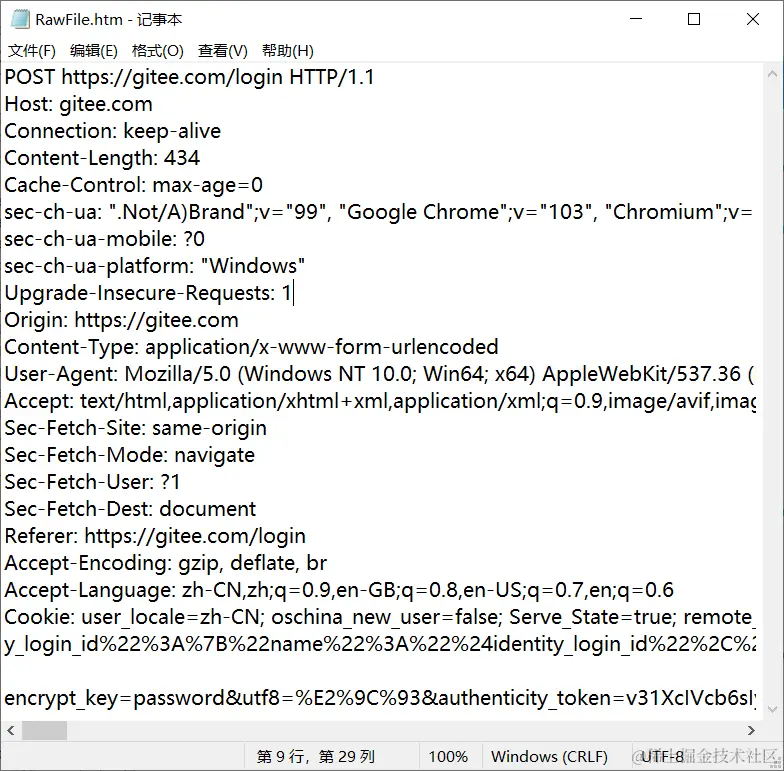Close the RawFile.htm Notepad window

(752, 19)
